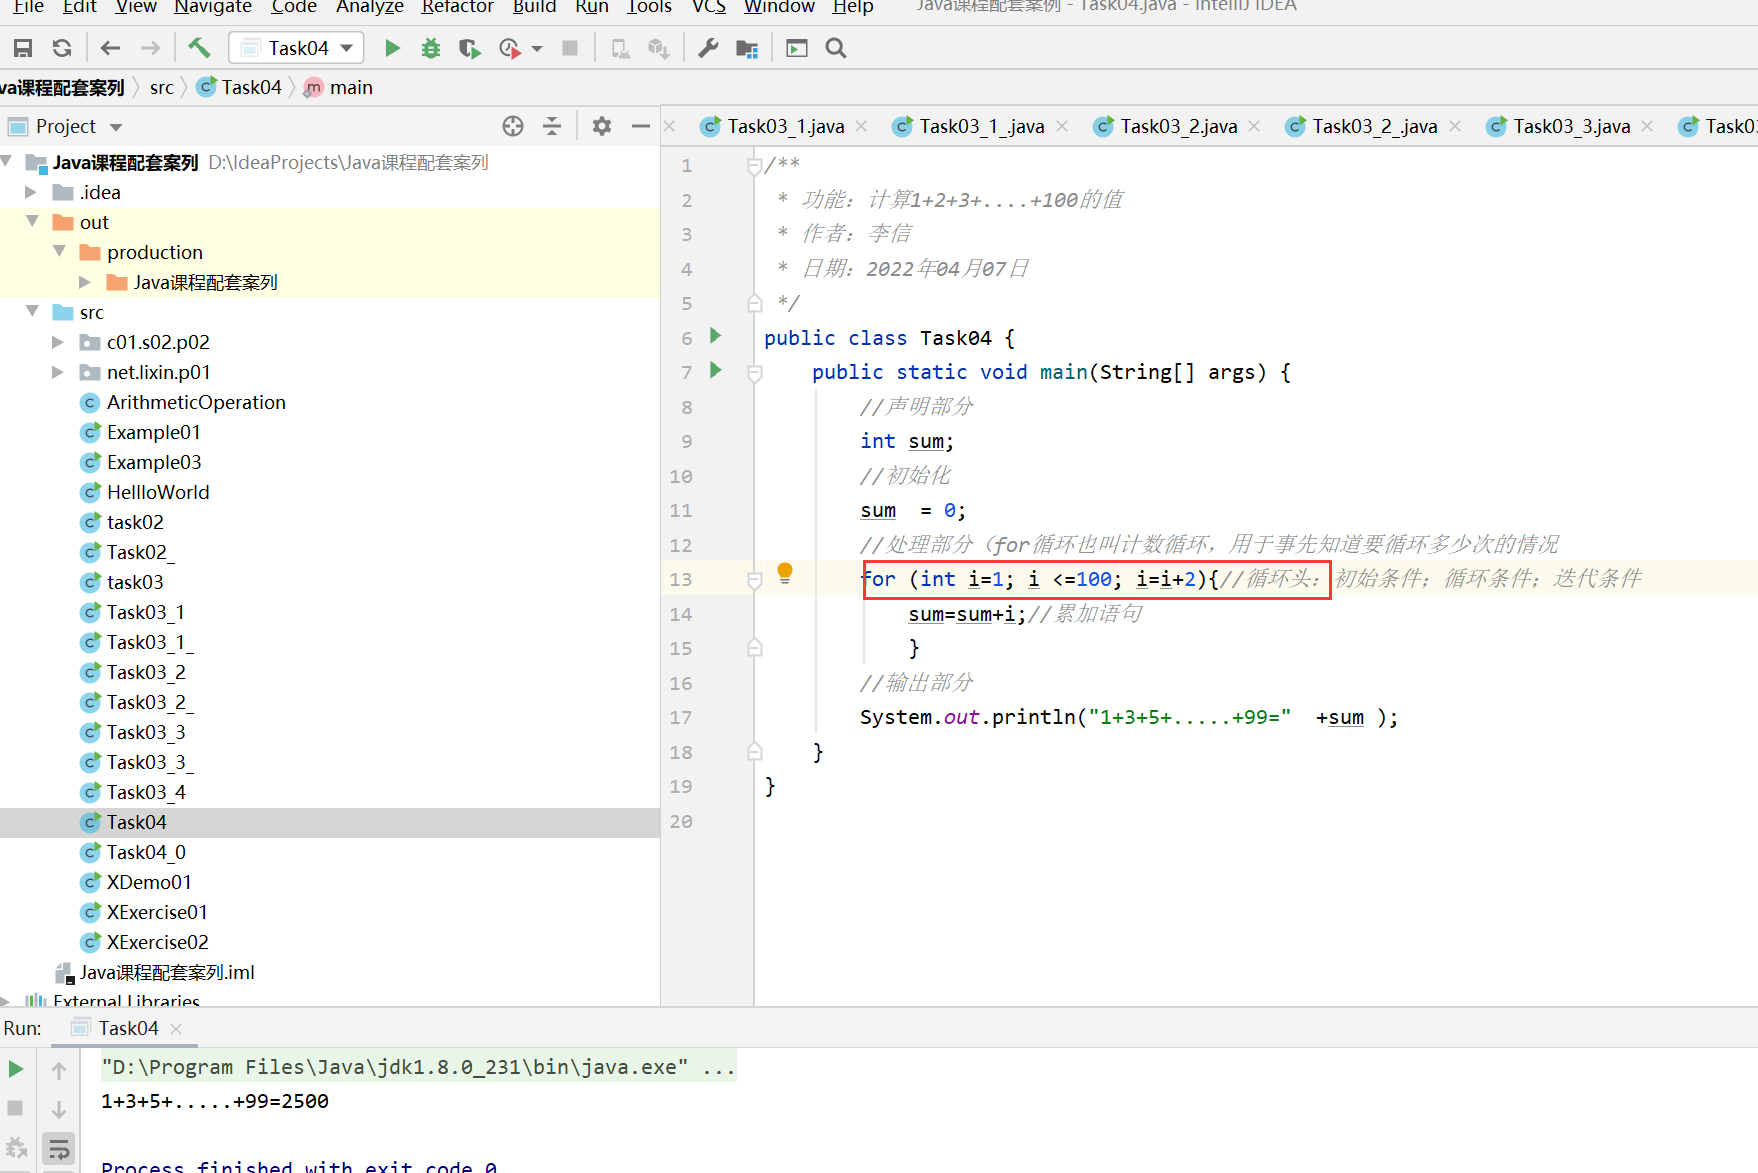Run Task04 with the green play button
Image resolution: width=1758 pixels, height=1173 pixels.
tap(392, 48)
